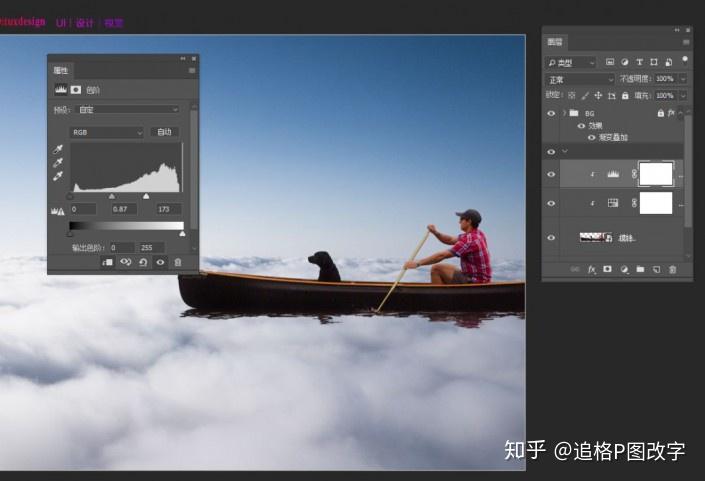Click the lock all layer icon
Screen dimensions: 705x481
pyautogui.click(x=625, y=95)
